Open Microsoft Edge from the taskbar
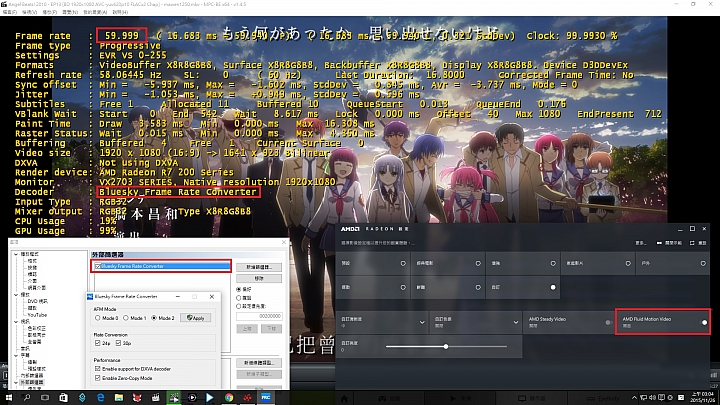 click(100, 398)
